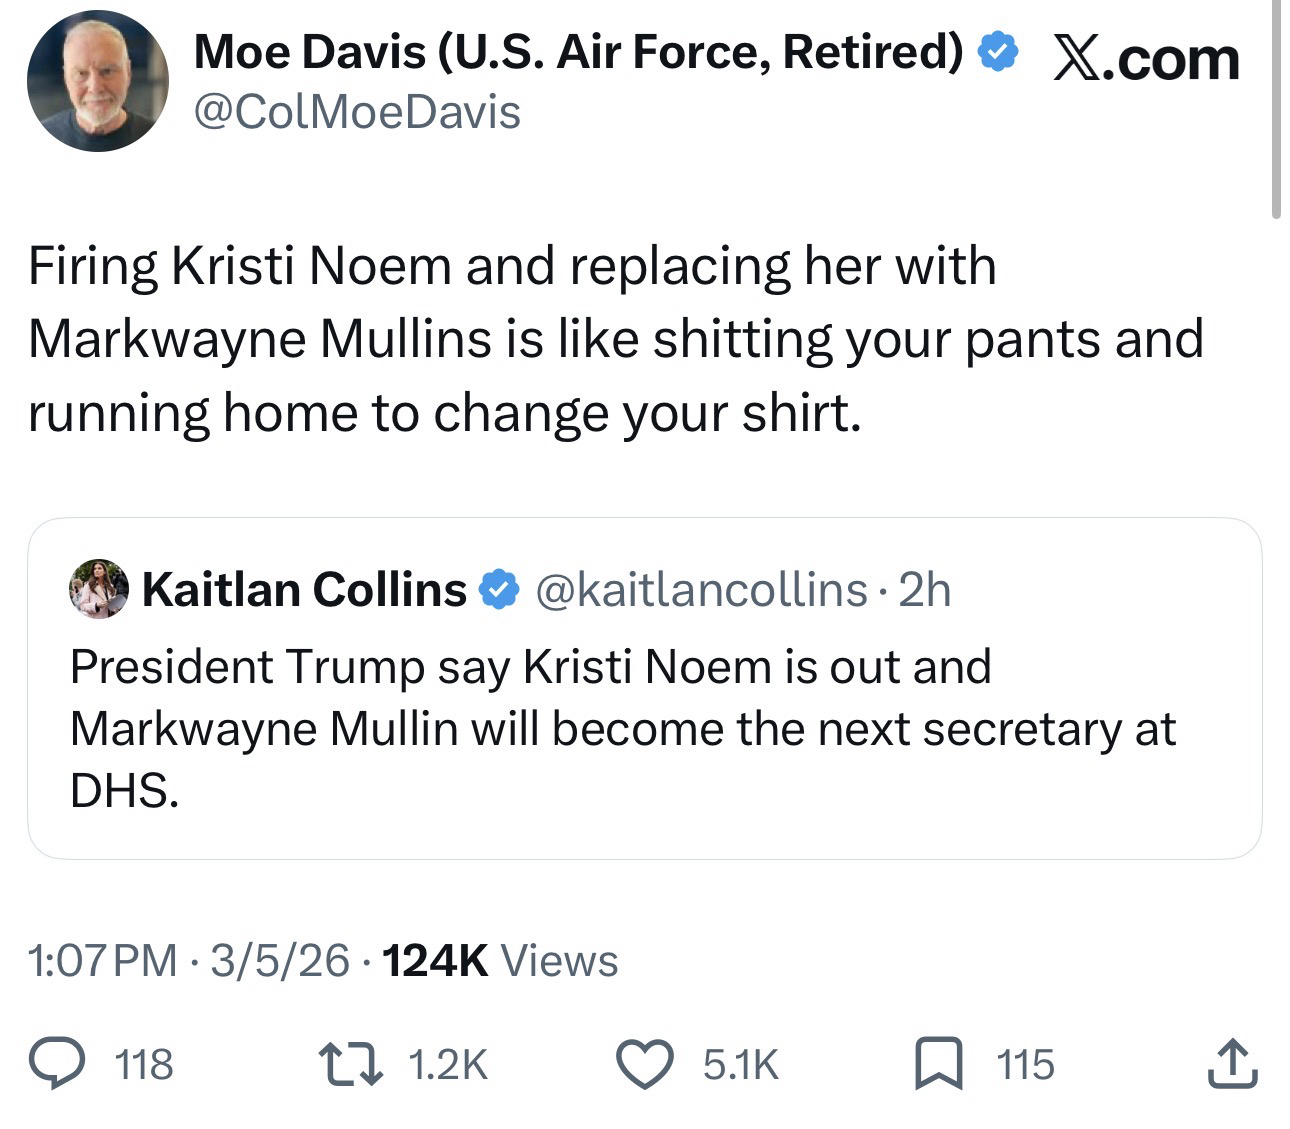Open the @ColMoeDavis handle
This screenshot has height=1129, width=1290.
[x=356, y=112]
